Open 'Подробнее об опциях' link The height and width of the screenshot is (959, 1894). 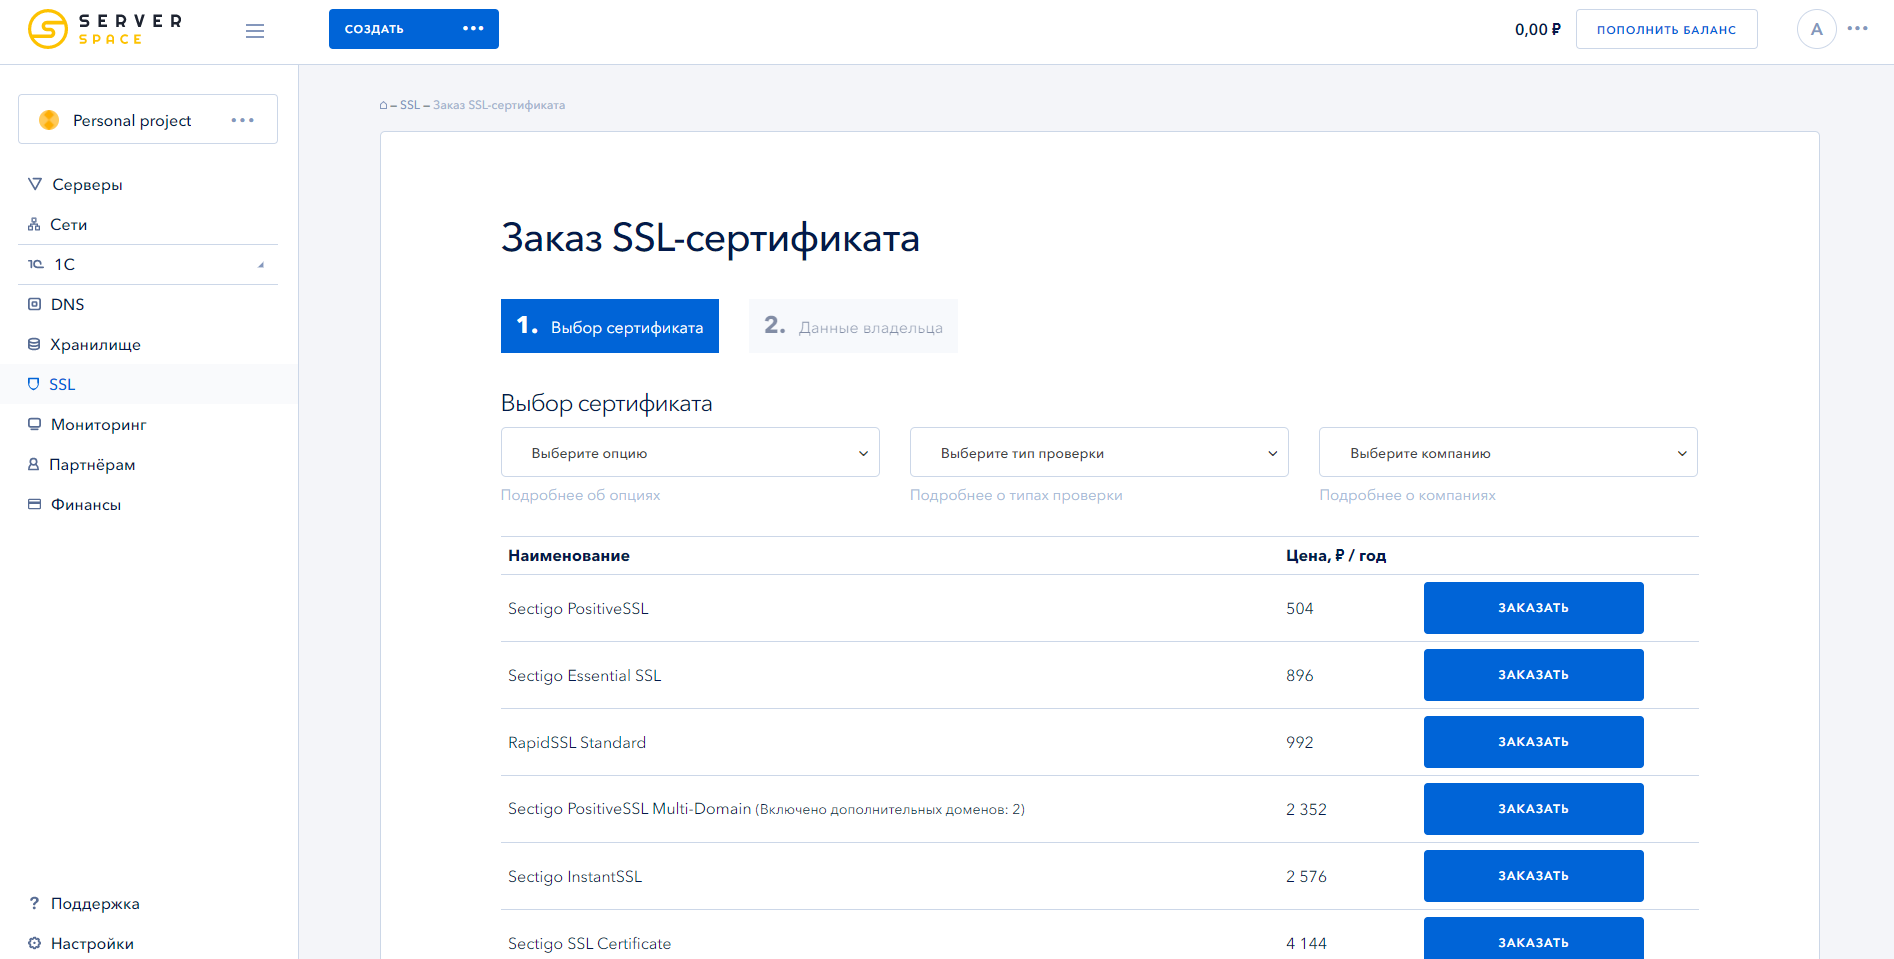[x=580, y=495]
